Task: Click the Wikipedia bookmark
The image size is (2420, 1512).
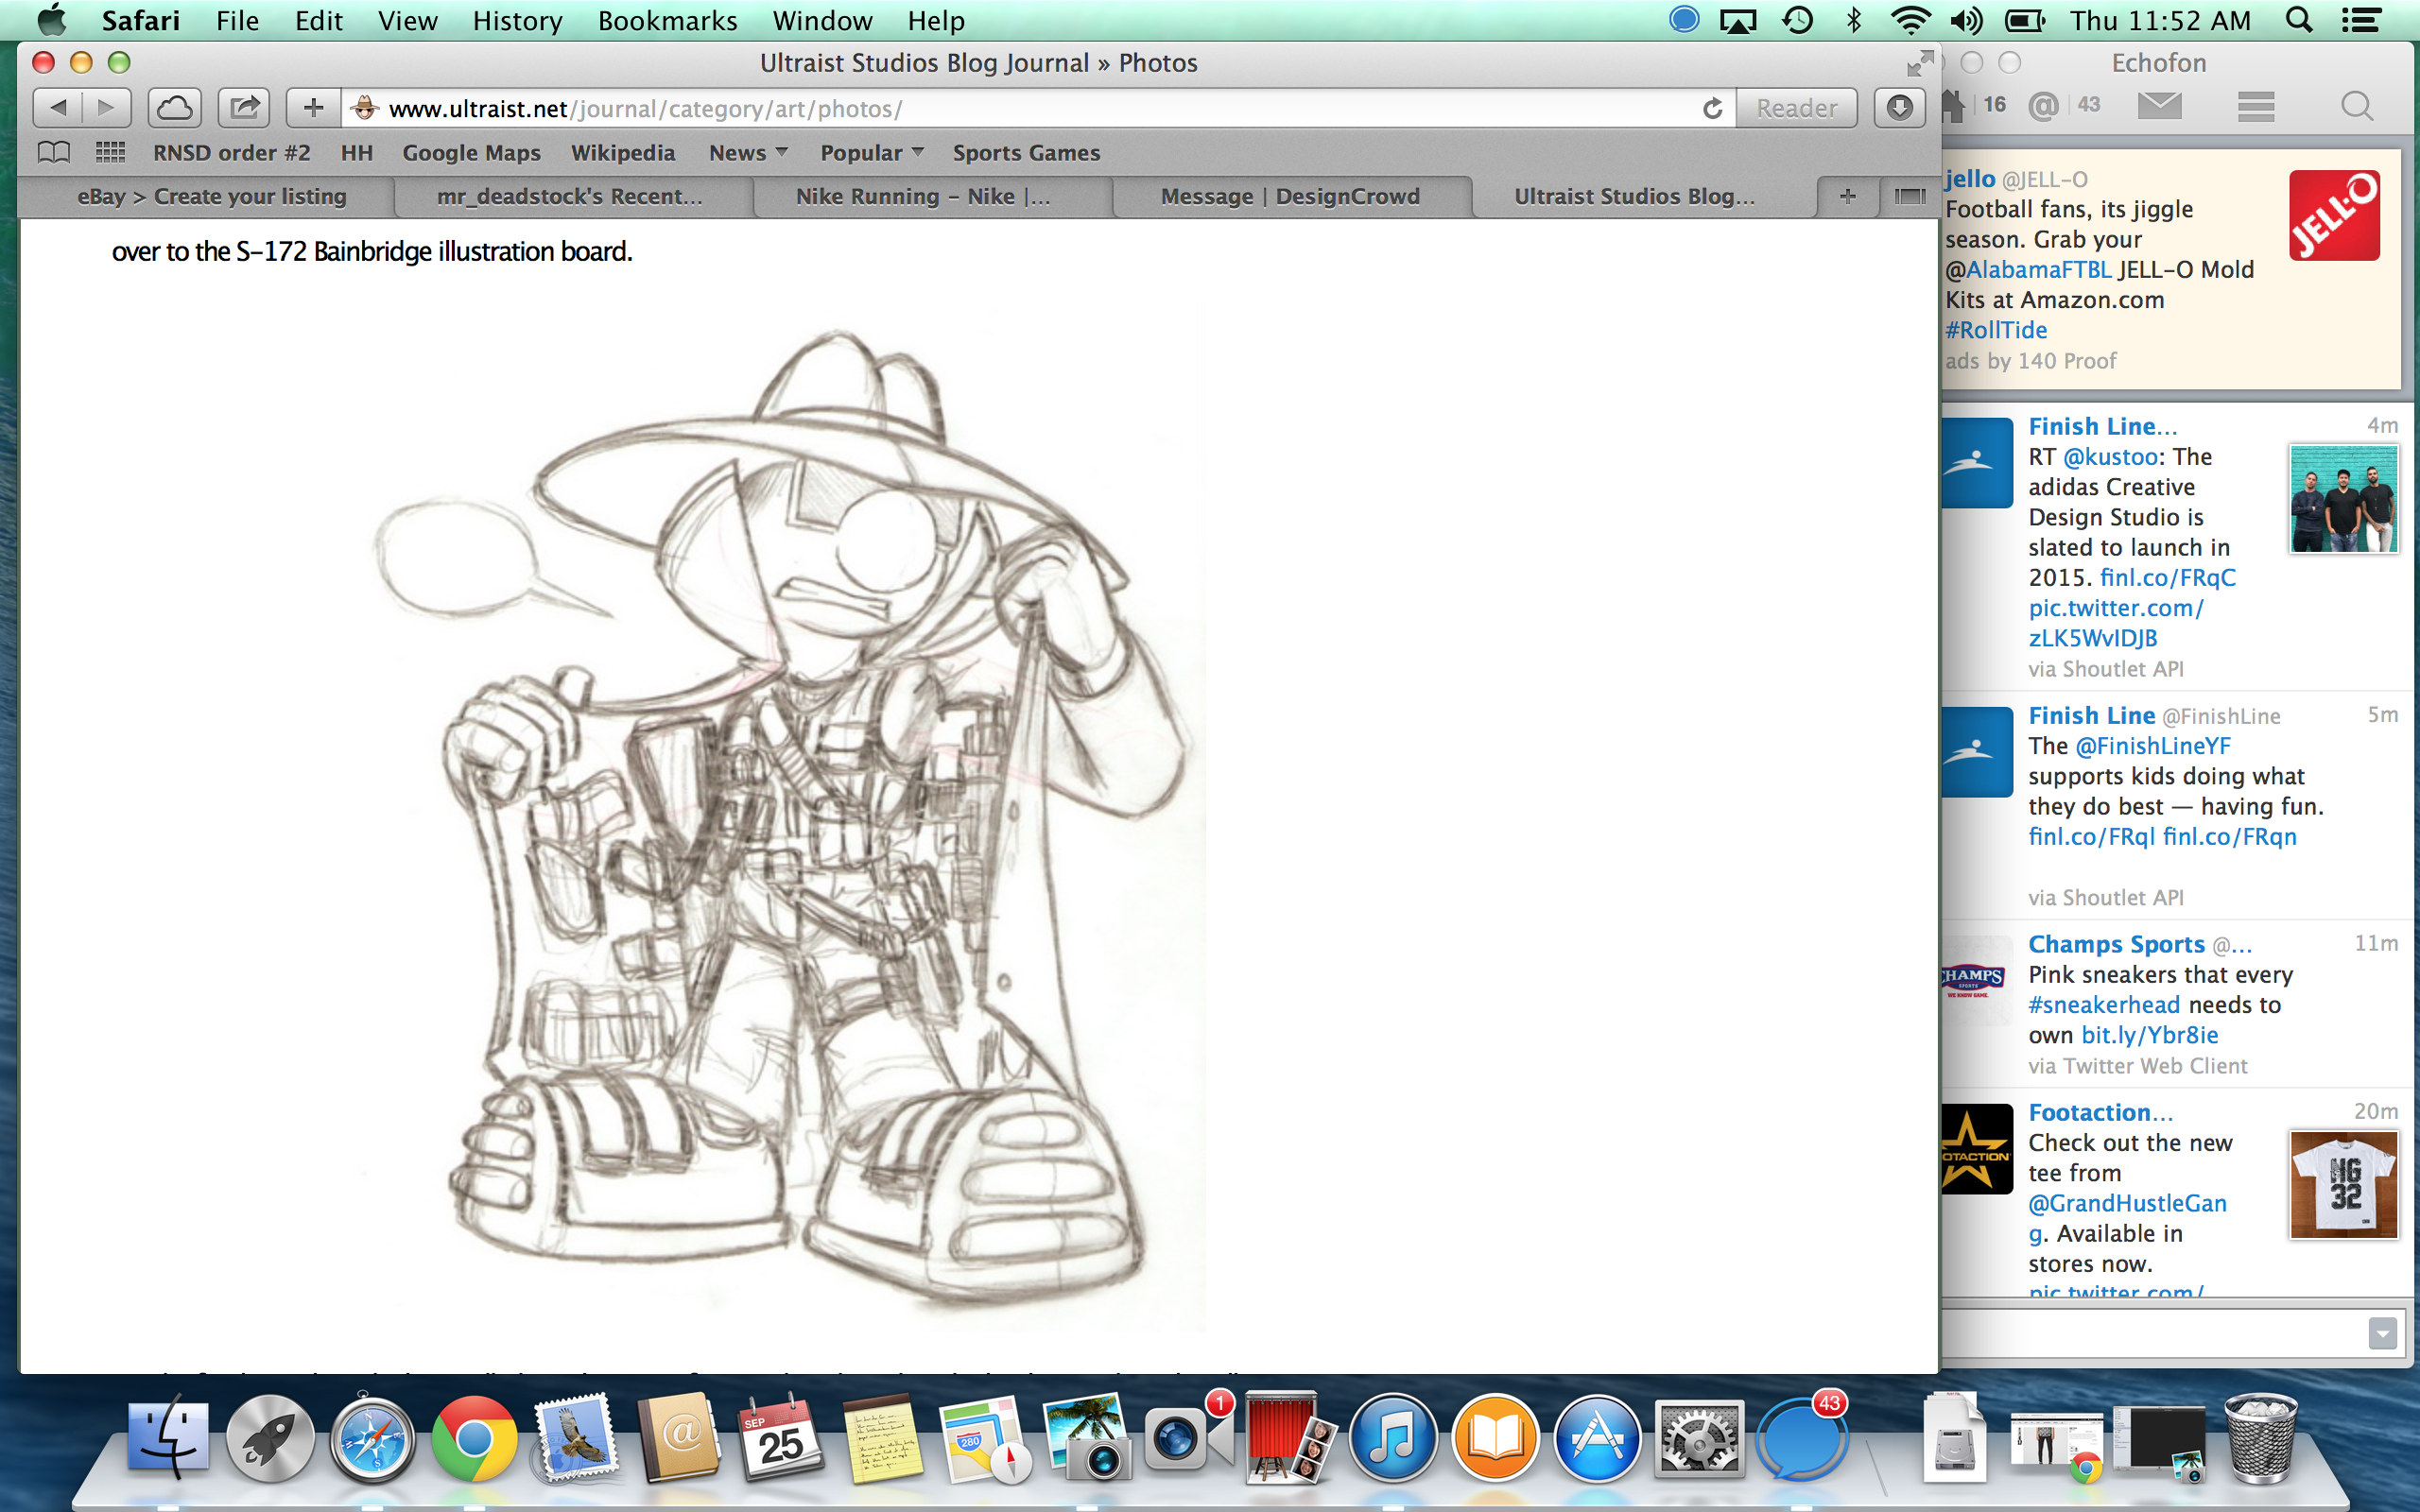Action: click(x=622, y=153)
